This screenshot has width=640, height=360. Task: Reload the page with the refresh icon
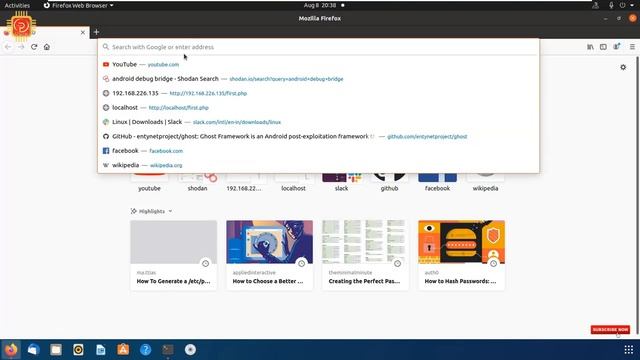point(34,47)
